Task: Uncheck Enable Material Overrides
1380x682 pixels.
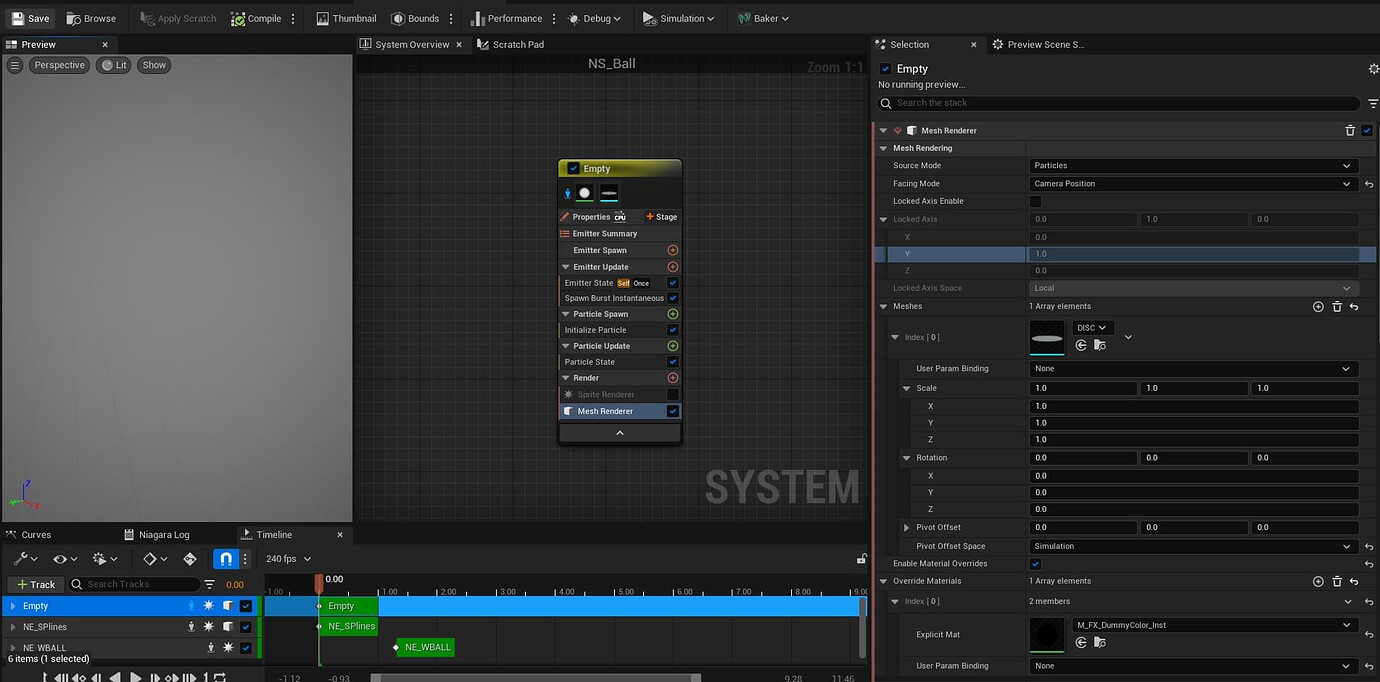Action: (x=1035, y=563)
